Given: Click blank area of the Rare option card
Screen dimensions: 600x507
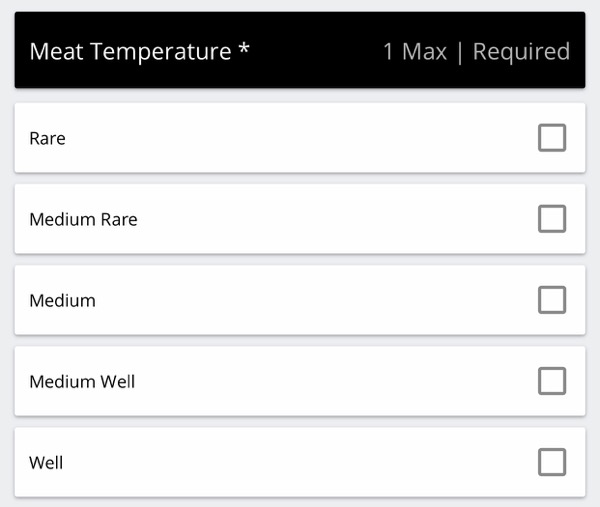Looking at the screenshot, I should tap(300, 138).
